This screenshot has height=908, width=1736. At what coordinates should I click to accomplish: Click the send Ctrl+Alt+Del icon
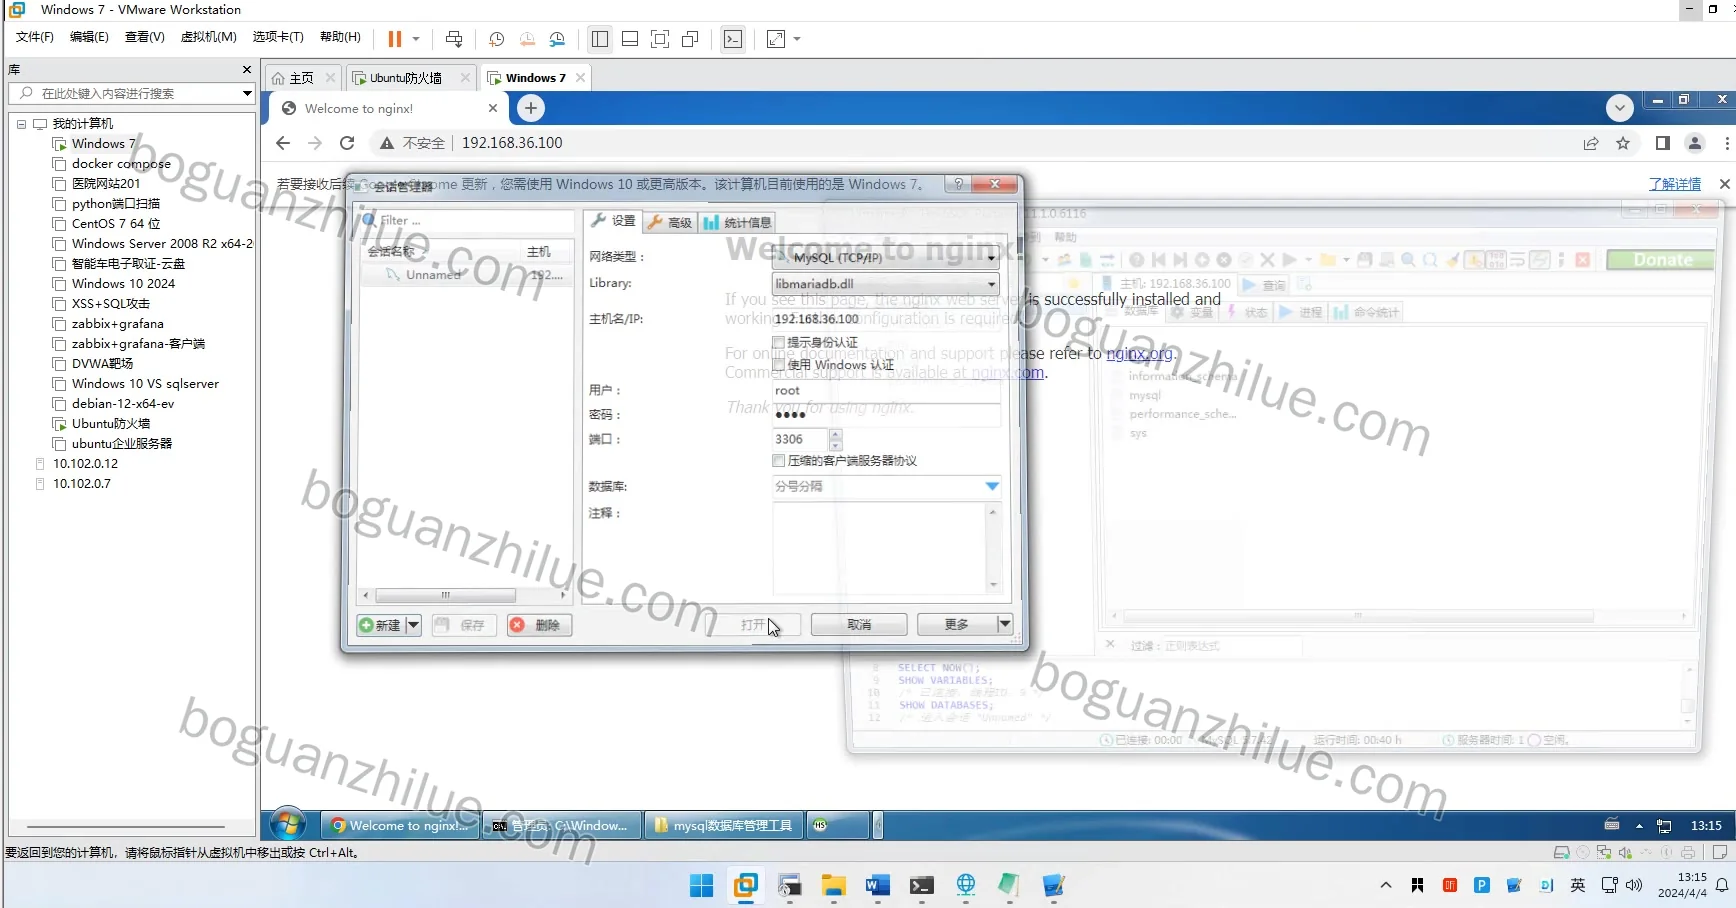click(454, 39)
